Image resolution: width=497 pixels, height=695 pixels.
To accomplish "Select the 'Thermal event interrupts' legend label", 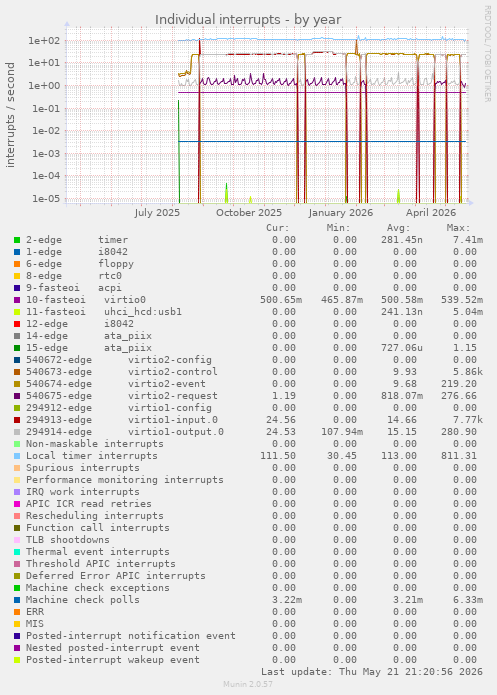I will [98, 551].
